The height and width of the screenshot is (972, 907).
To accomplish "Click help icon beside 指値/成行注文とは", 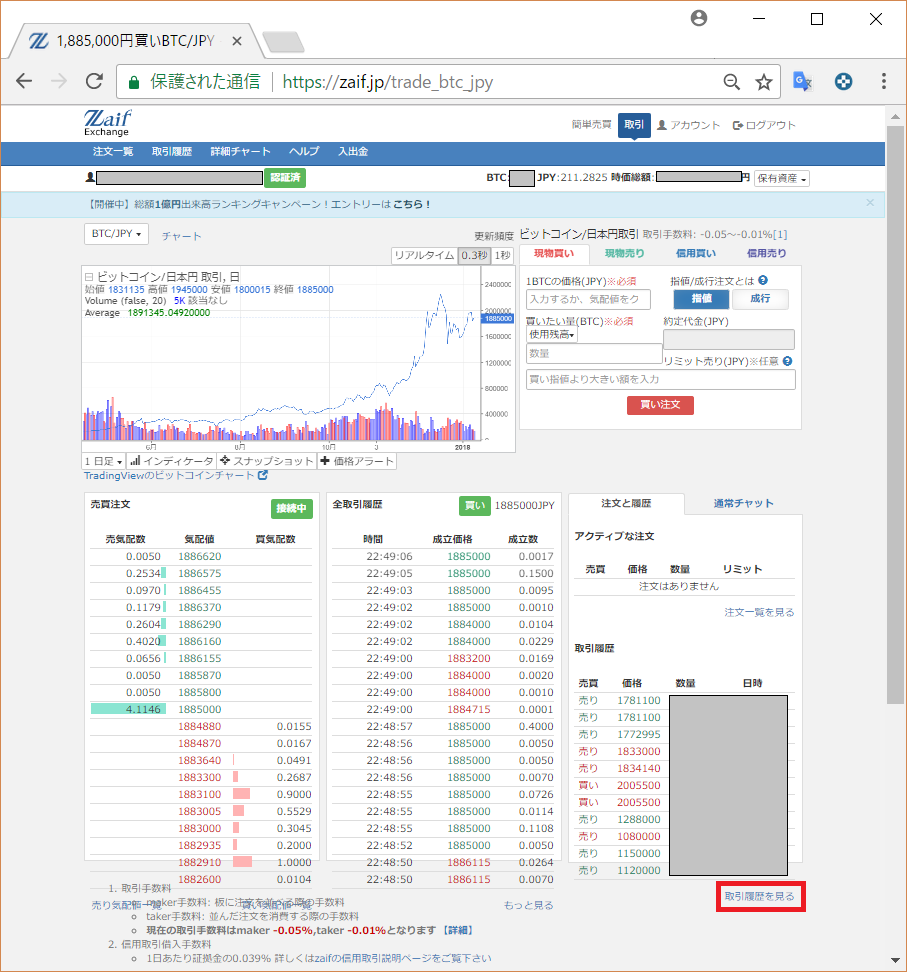I will pyautogui.click(x=763, y=280).
